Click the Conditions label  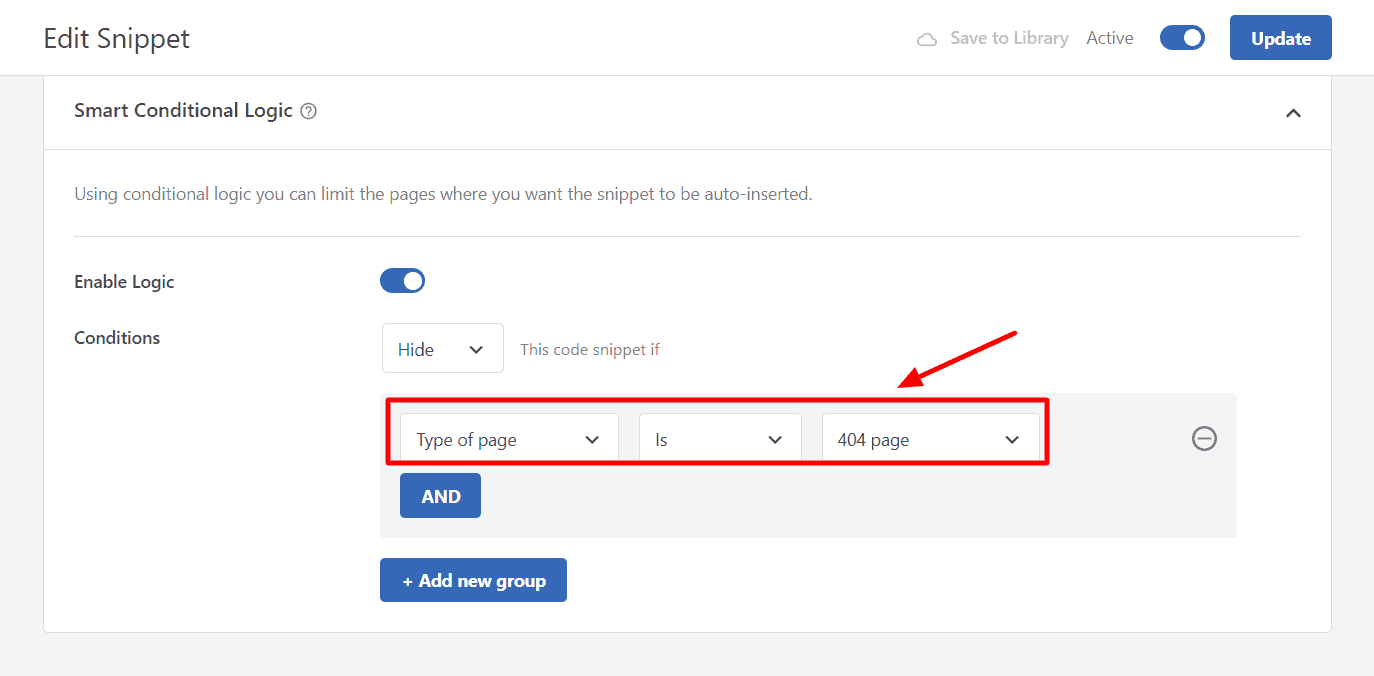point(117,338)
